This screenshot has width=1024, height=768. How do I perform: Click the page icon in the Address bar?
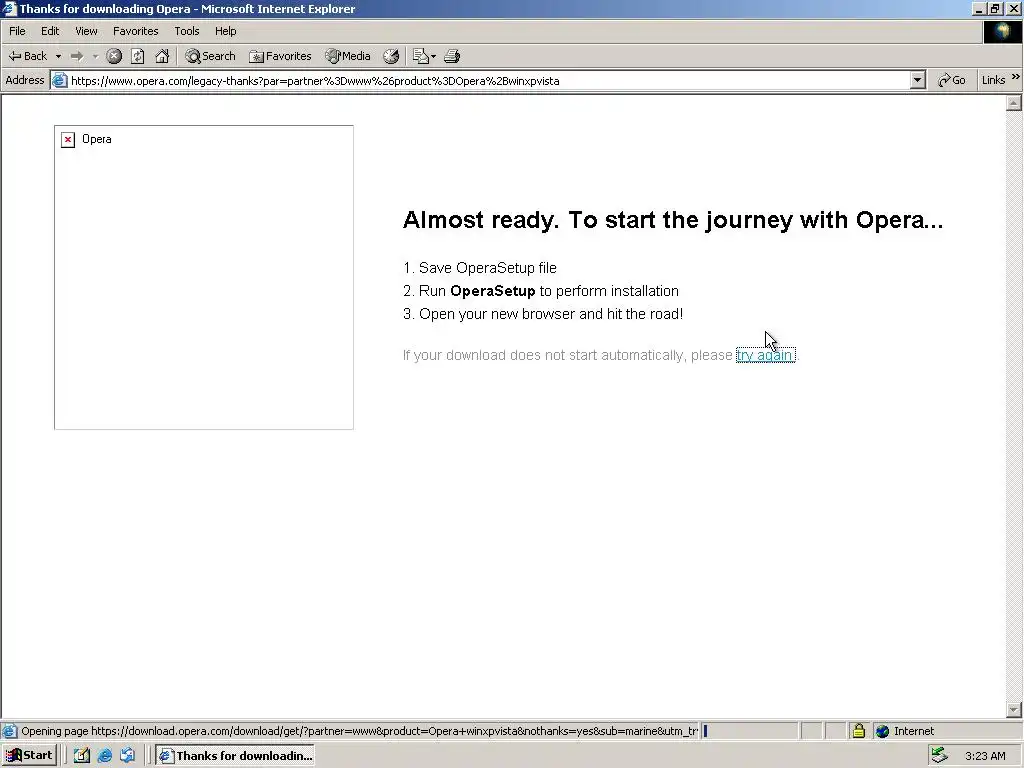[59, 80]
